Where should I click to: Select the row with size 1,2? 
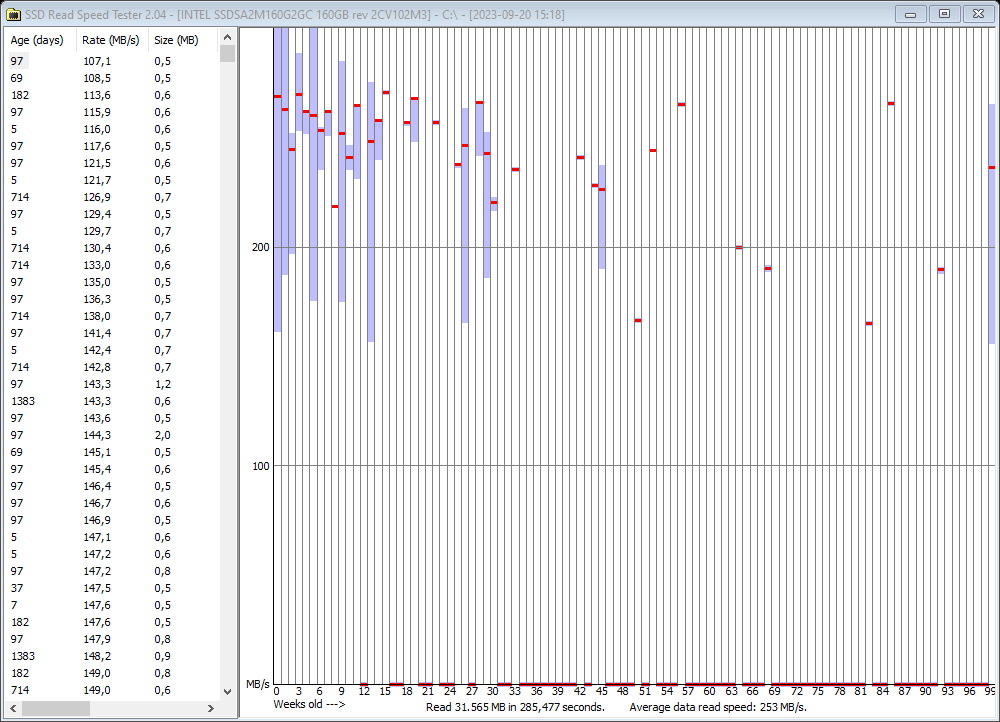113,384
